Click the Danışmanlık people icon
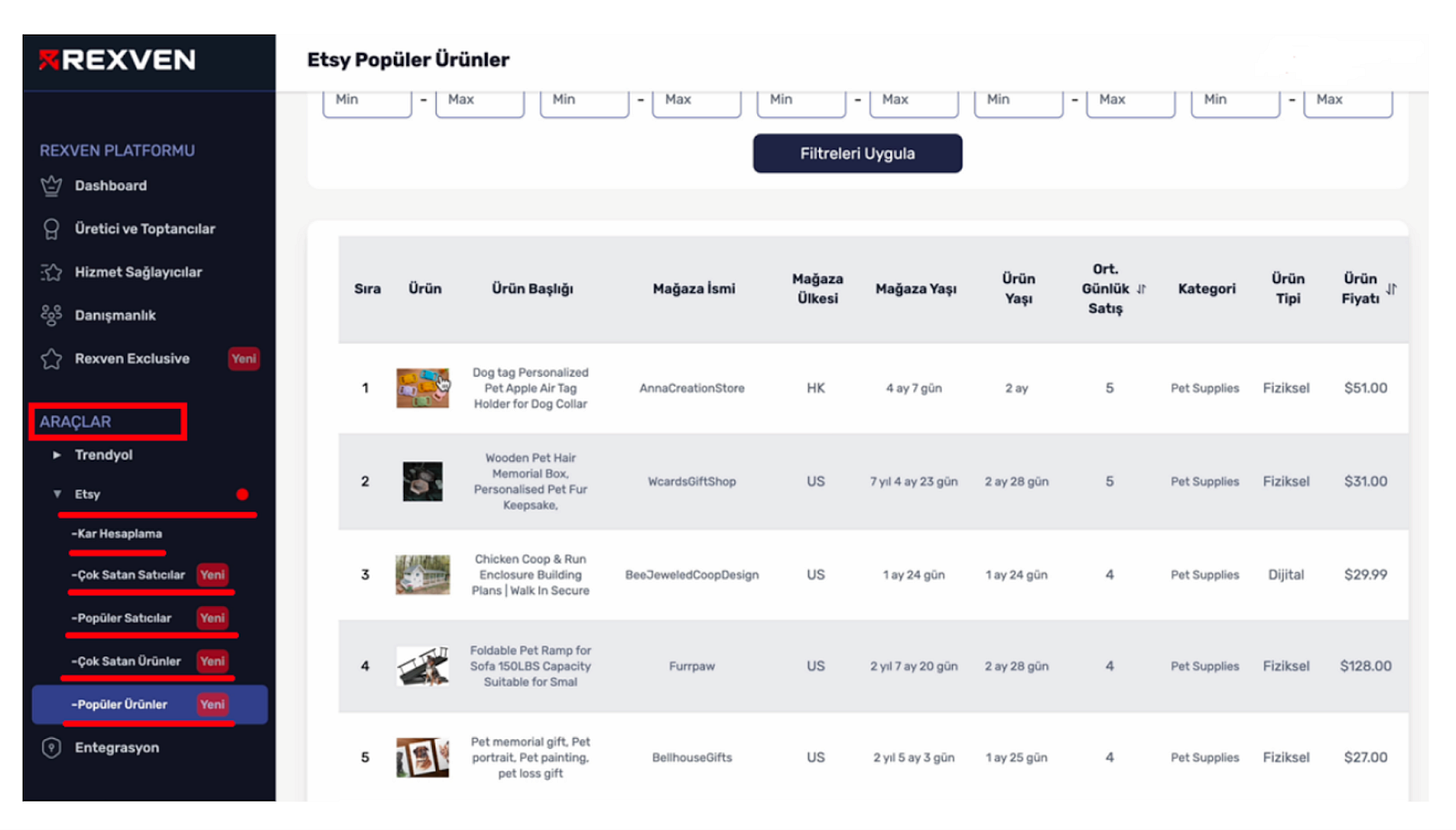Image resolution: width=1456 pixels, height=830 pixels. [x=51, y=315]
